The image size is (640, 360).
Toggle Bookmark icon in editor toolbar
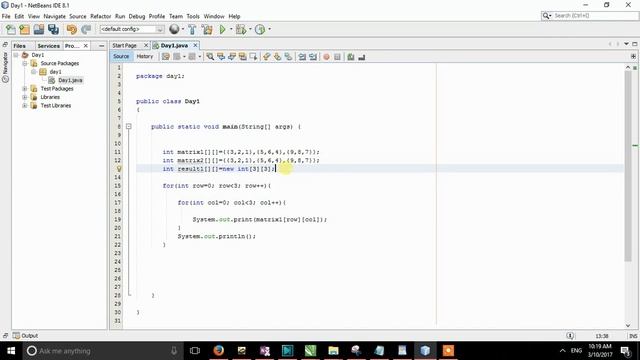click(288, 57)
